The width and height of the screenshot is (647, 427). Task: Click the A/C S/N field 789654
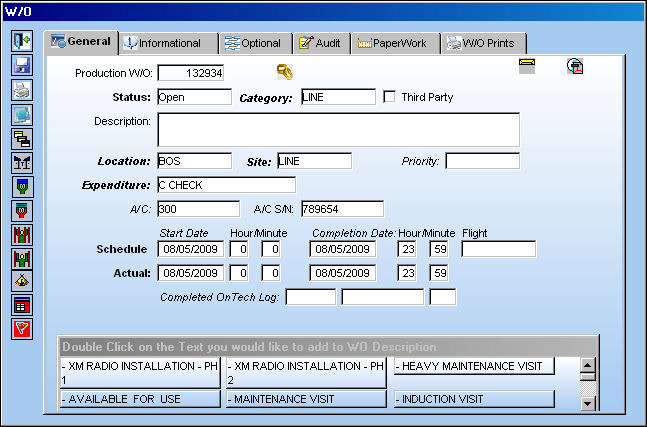click(342, 209)
